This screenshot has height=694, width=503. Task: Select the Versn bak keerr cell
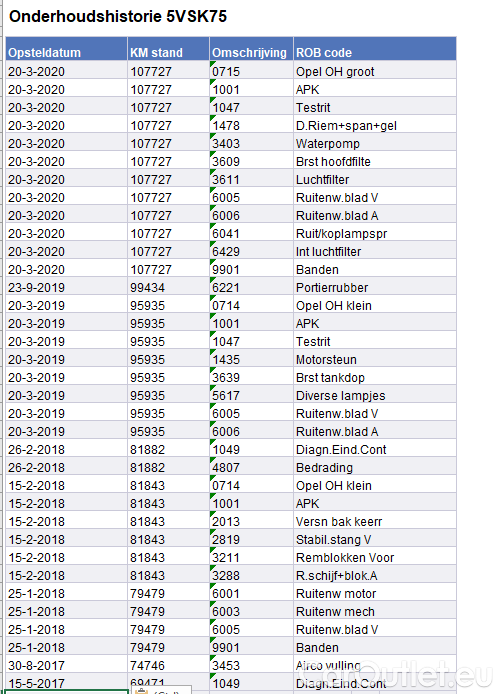point(375,521)
